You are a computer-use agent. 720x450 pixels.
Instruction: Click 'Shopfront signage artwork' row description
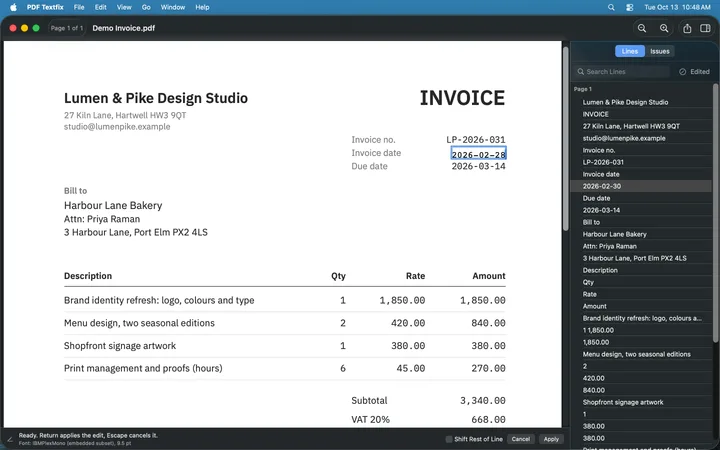[120, 346]
